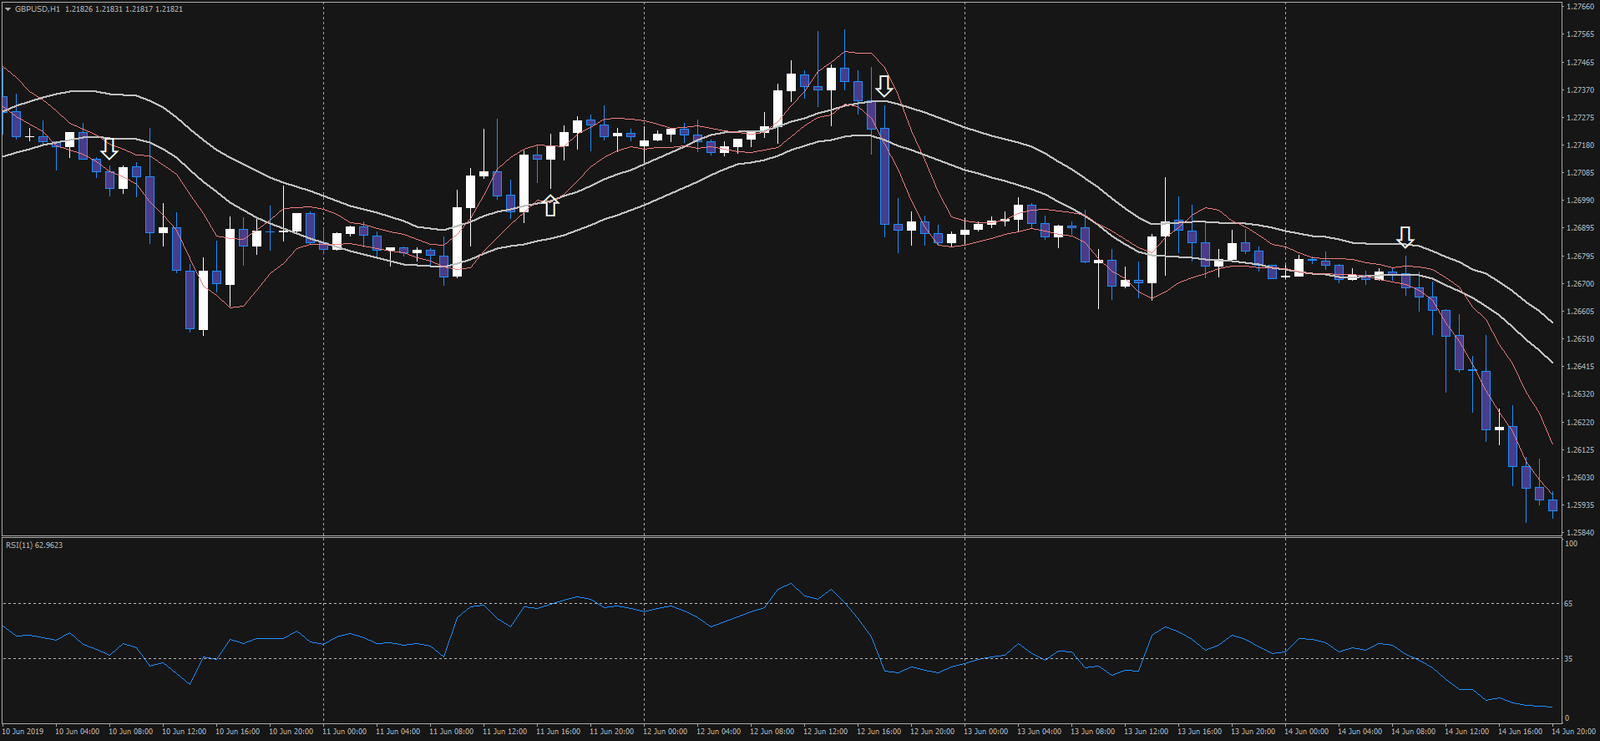The height and width of the screenshot is (741, 1600).
Task: Click the RSI 65 level label
Action: click(1569, 604)
